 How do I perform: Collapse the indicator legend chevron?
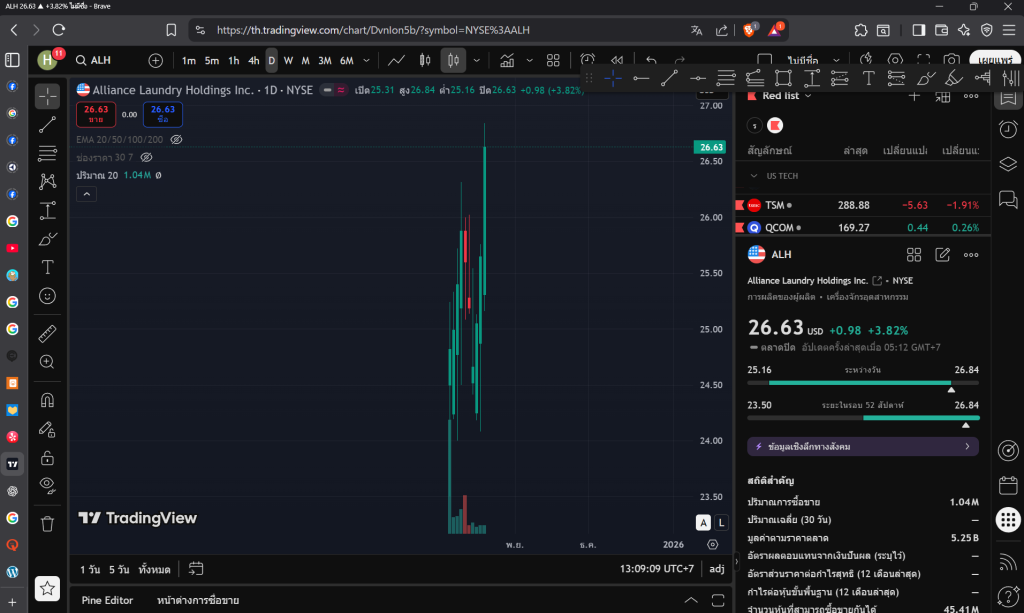pos(86,194)
